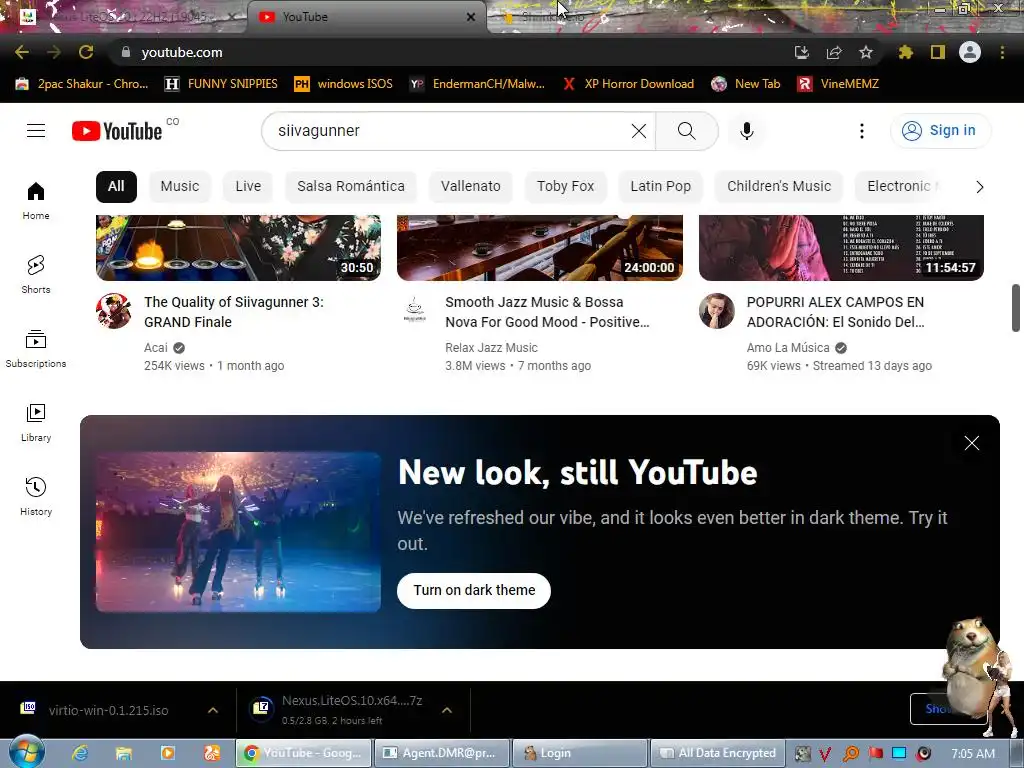This screenshot has height=768, width=1024.
Task: Open Chrome extensions puzzle icon
Action: (905, 52)
